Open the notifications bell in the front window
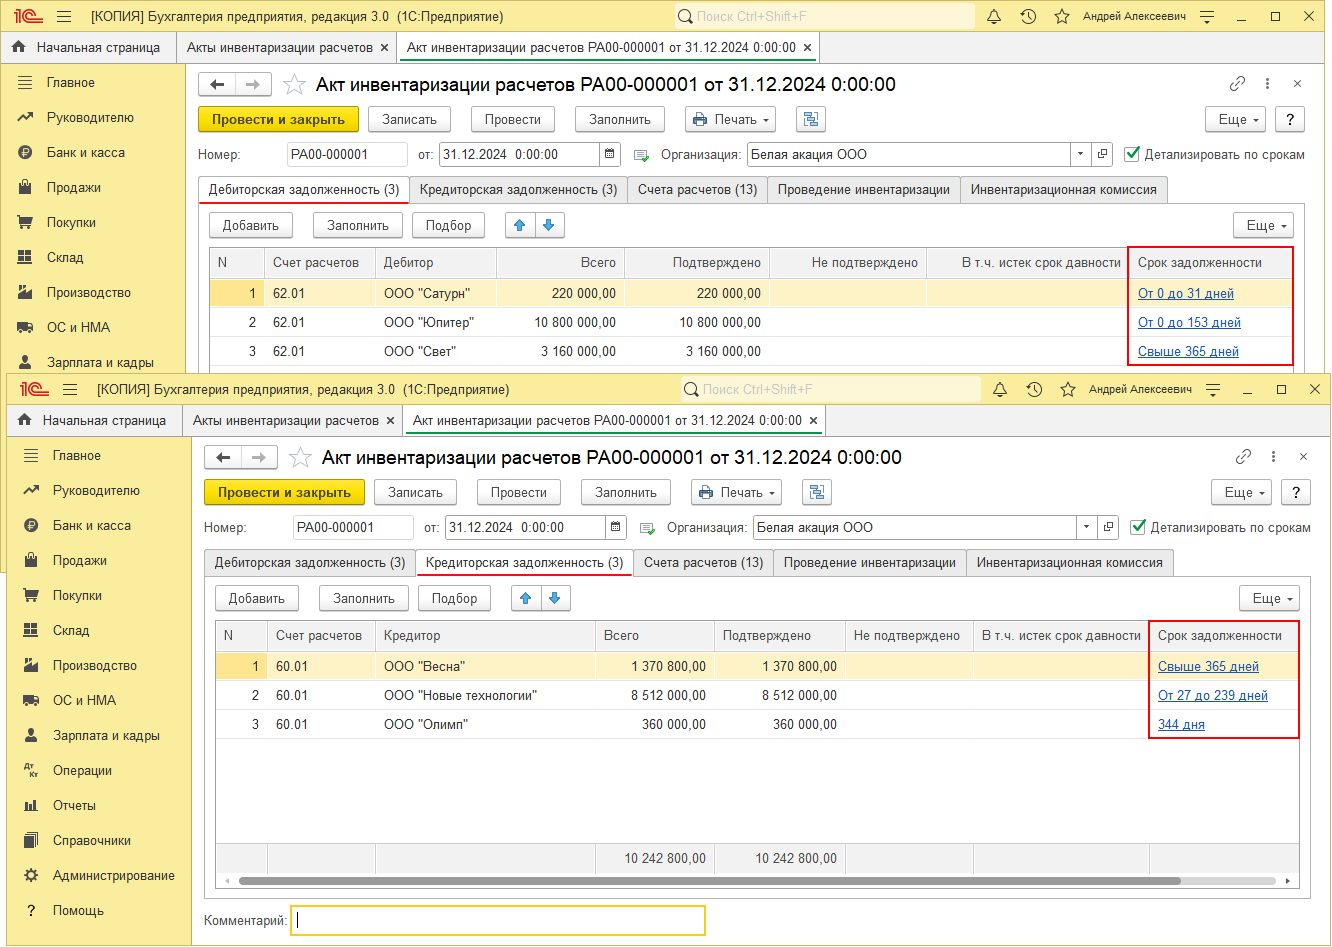 tap(1000, 389)
